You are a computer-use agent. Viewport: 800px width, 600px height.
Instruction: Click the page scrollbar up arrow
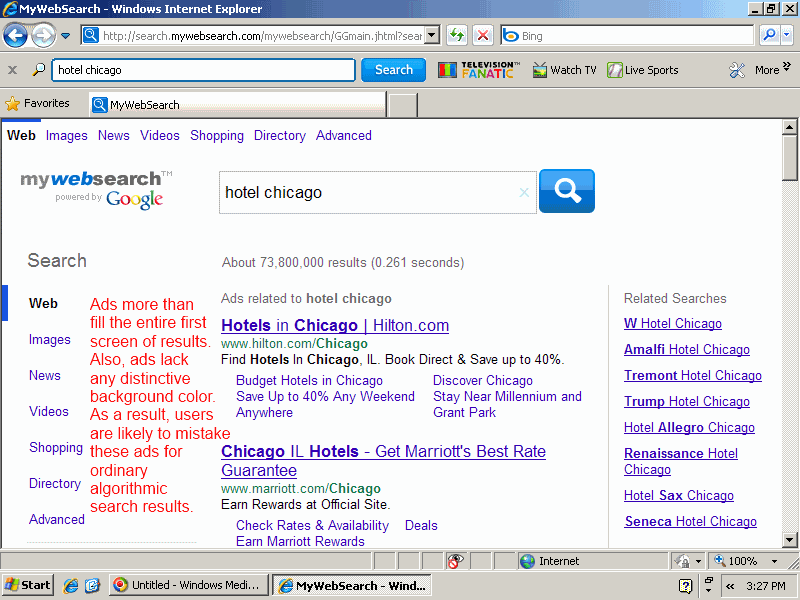click(789, 127)
